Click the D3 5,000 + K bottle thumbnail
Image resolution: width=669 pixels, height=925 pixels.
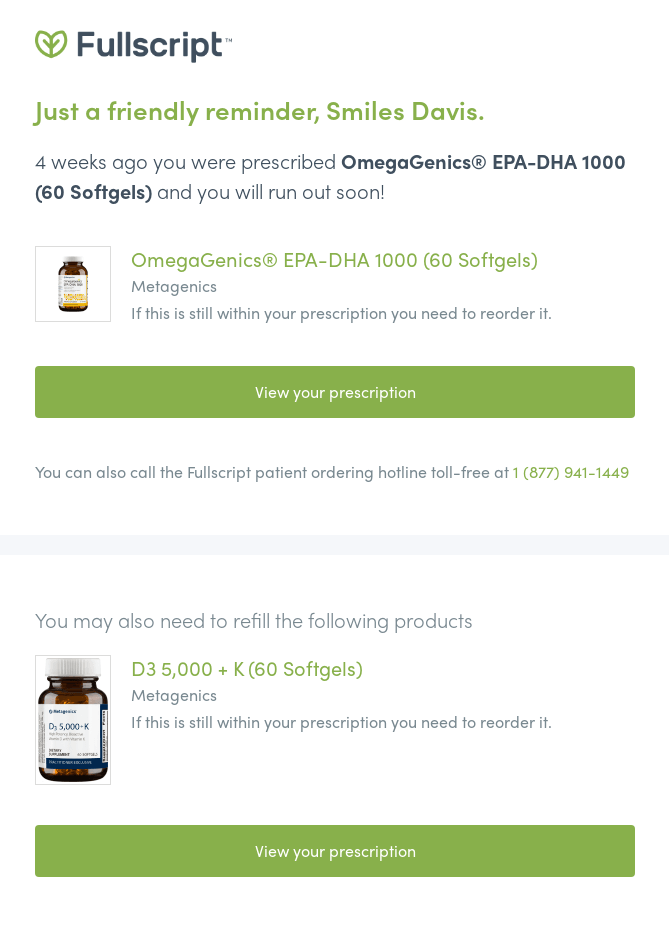coord(72,719)
